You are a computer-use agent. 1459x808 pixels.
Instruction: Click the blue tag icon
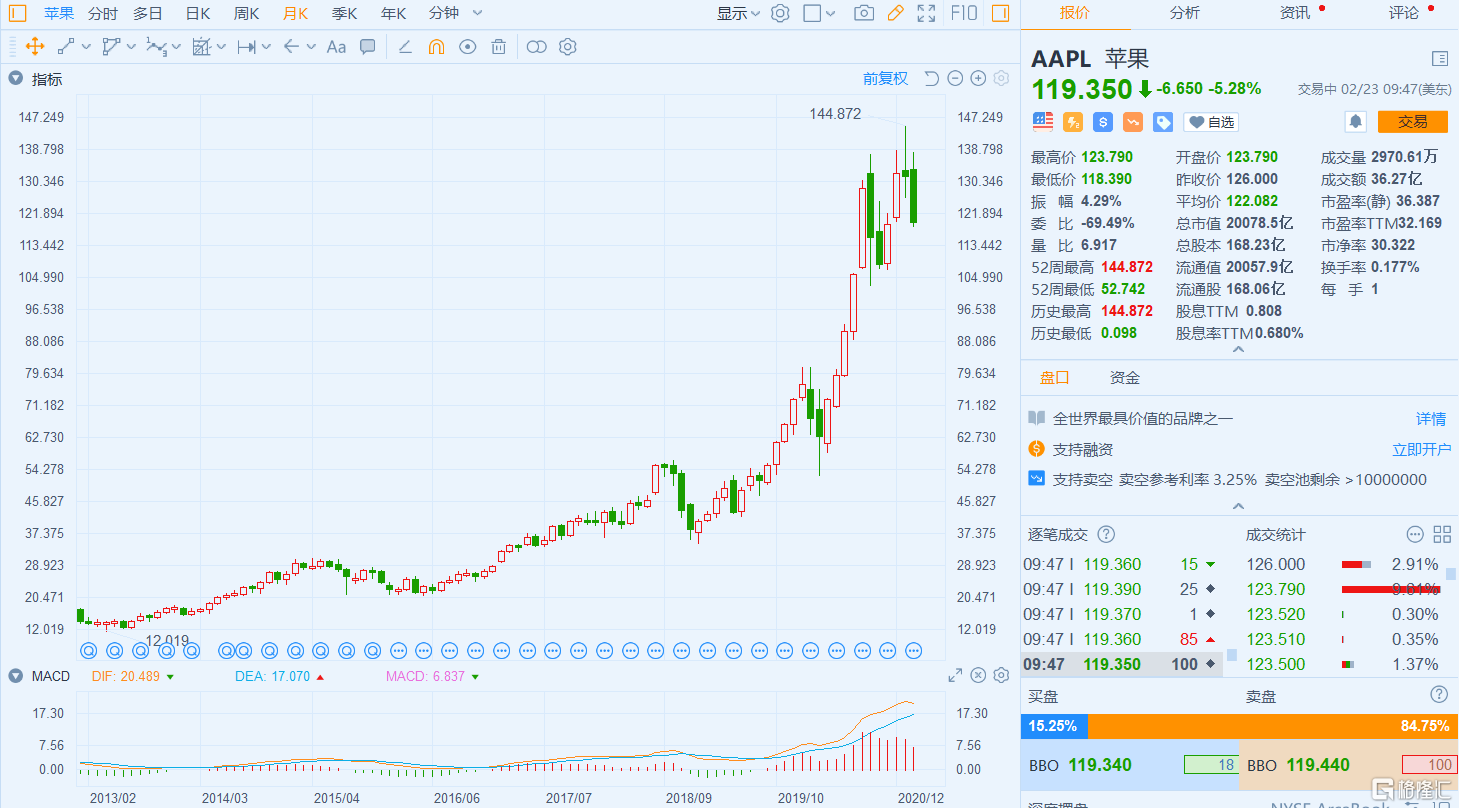pos(1163,121)
